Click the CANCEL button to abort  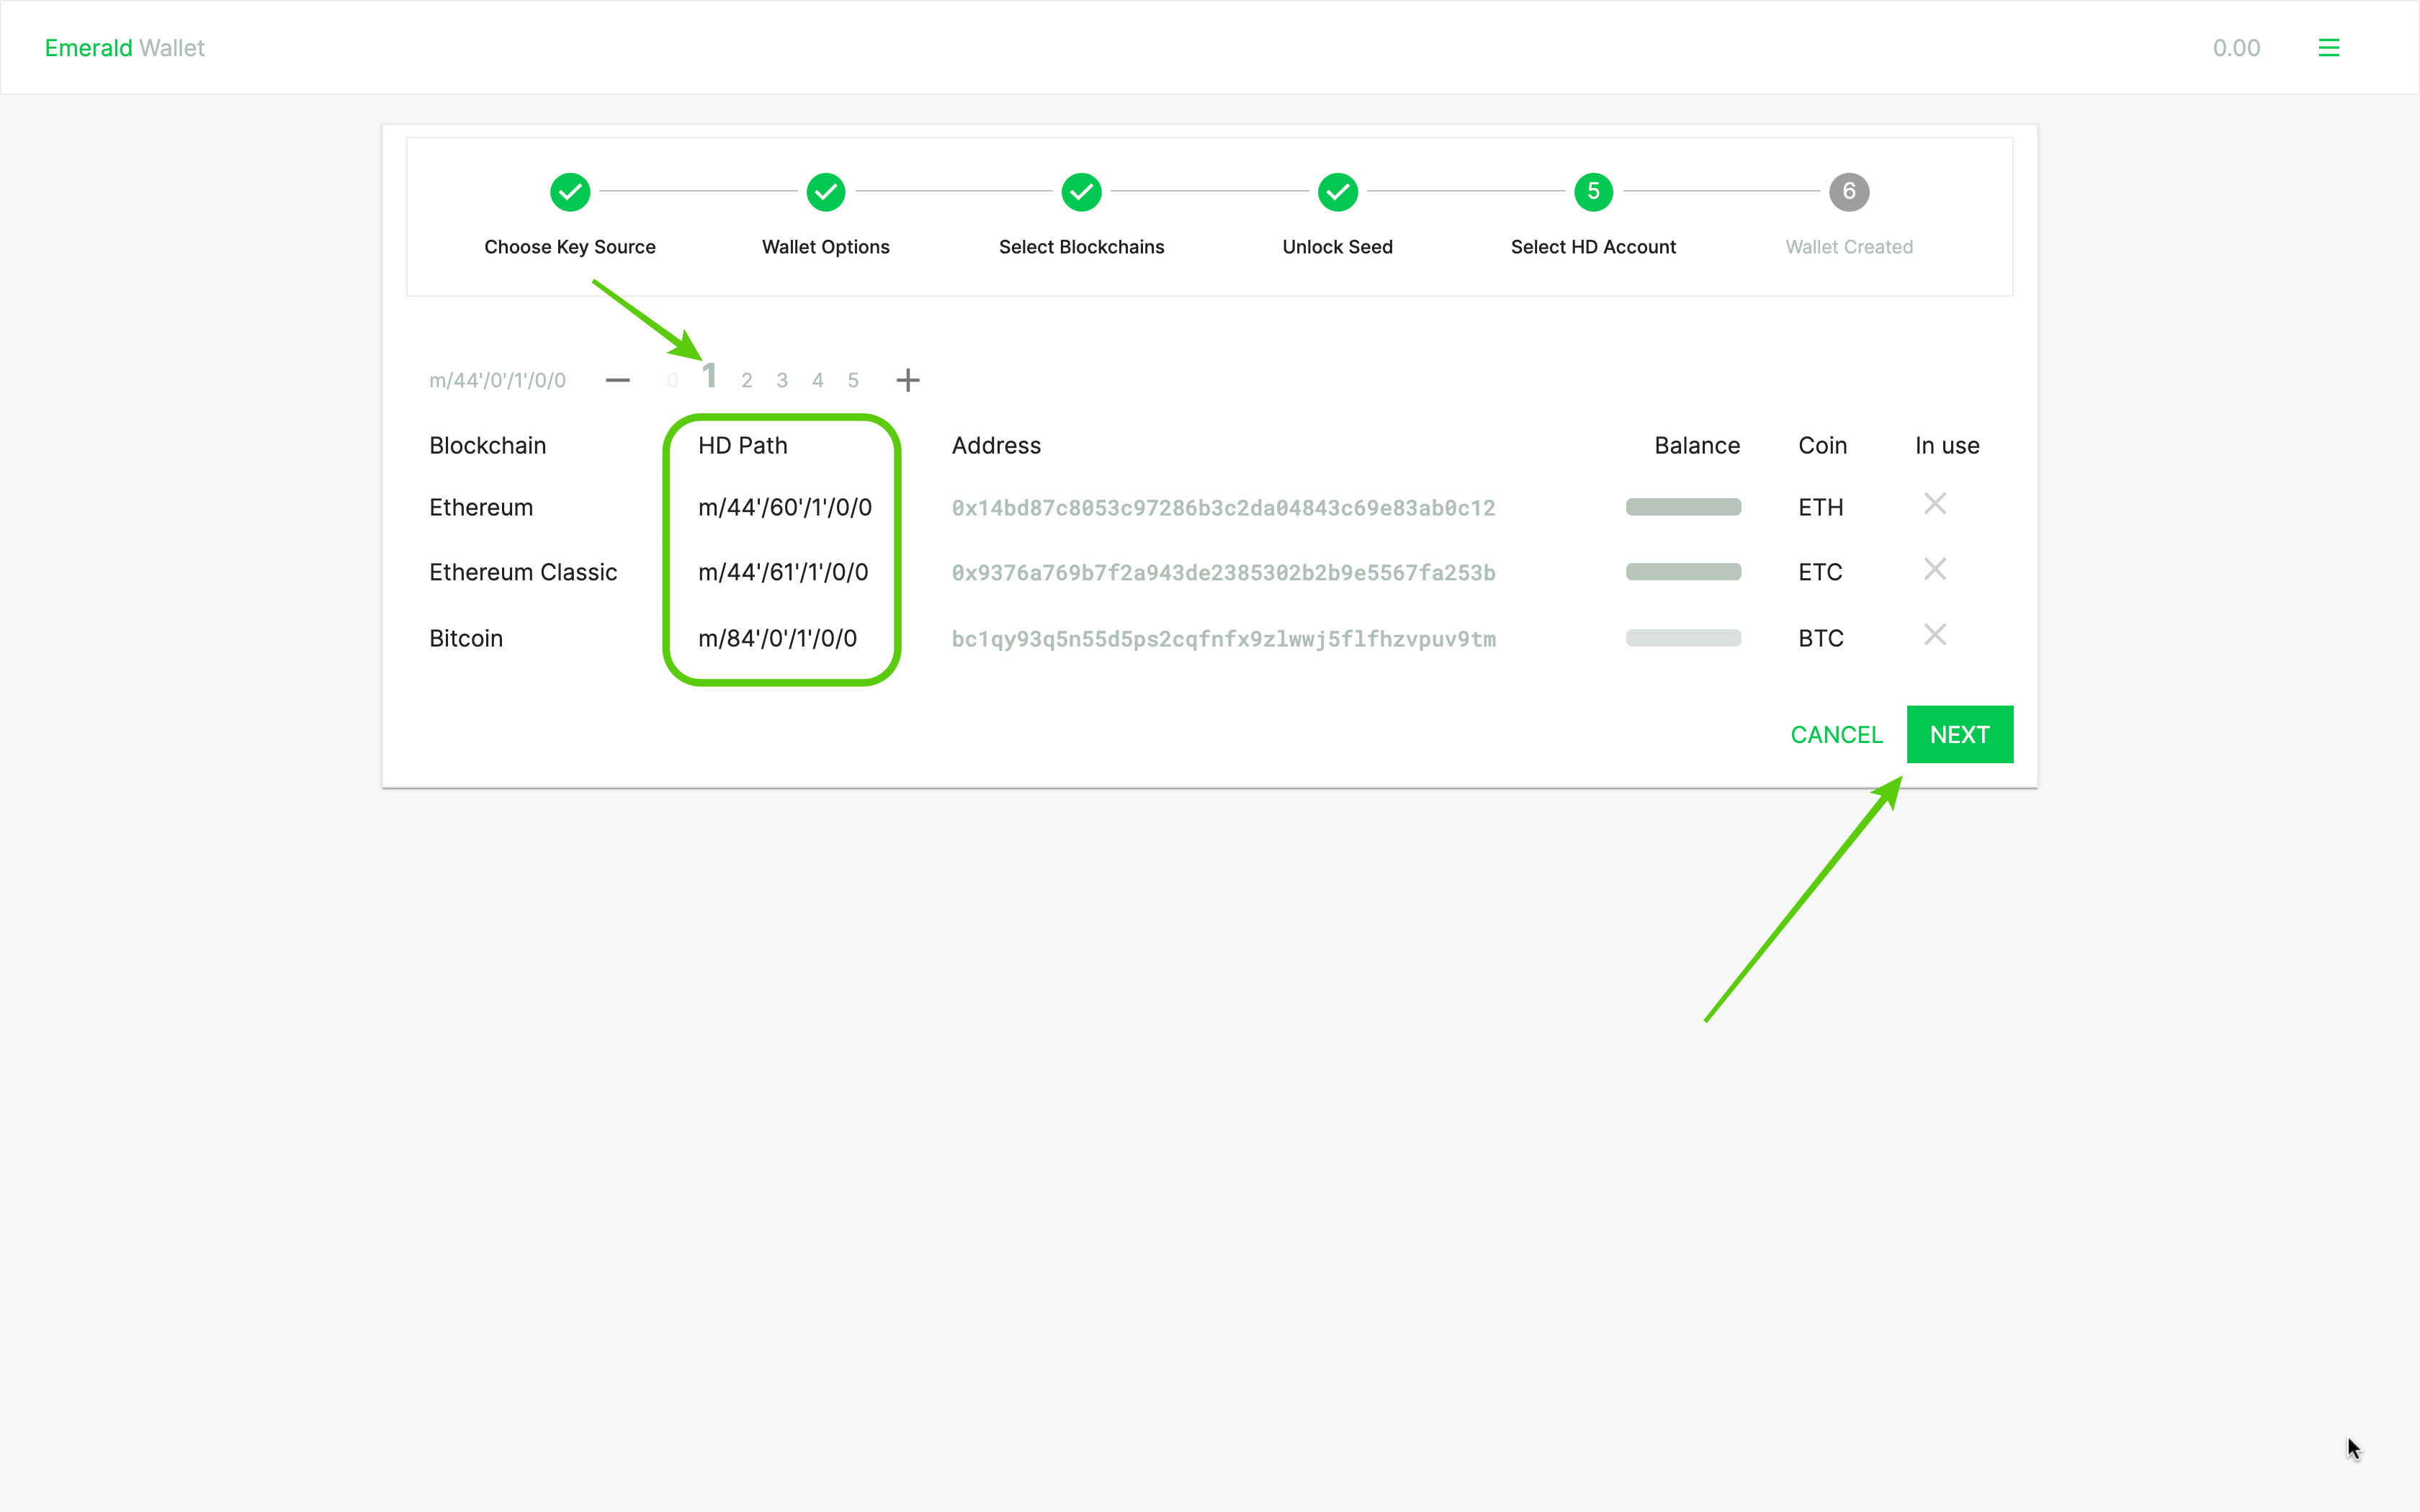point(1837,734)
